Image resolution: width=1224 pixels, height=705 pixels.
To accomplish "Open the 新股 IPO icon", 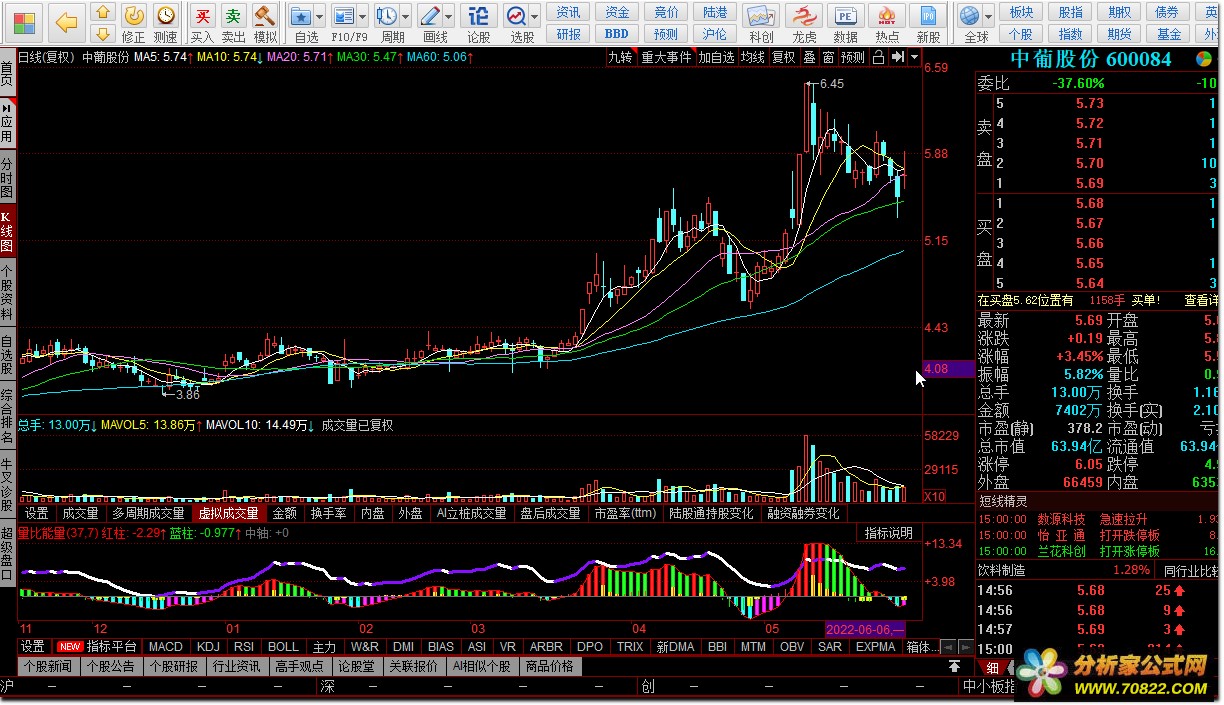I will pos(929,16).
